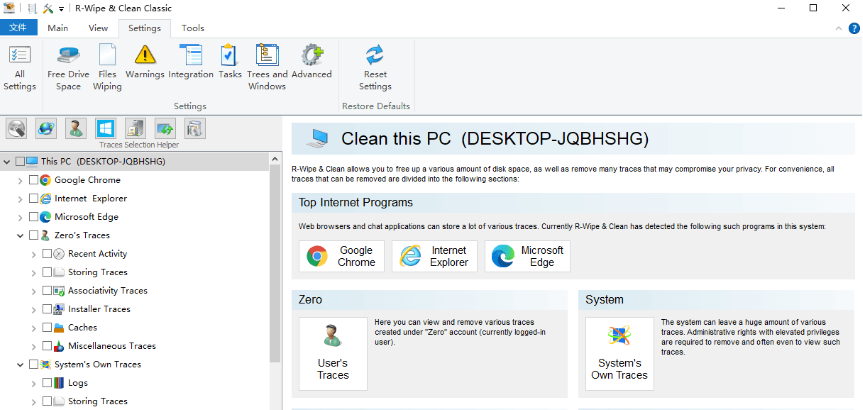Open Trees and Windows settings
This screenshot has height=410, width=863.
click(267, 69)
